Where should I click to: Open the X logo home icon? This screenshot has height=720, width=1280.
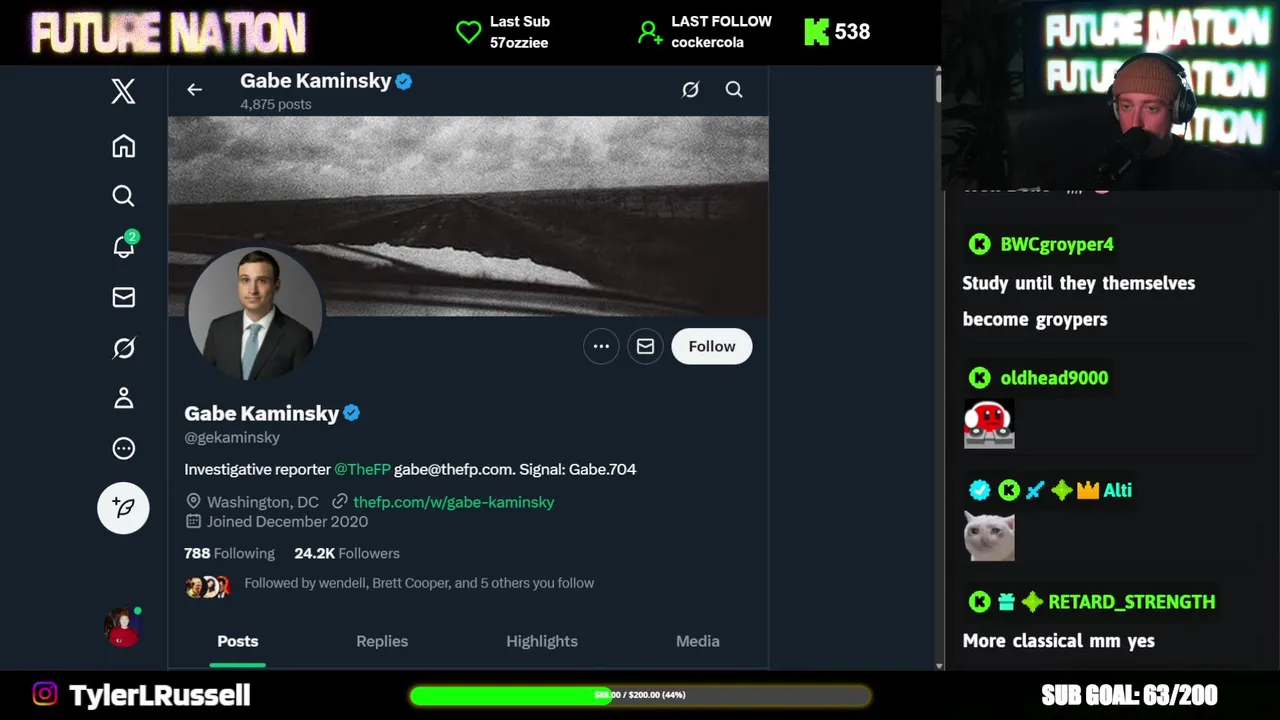(x=123, y=91)
